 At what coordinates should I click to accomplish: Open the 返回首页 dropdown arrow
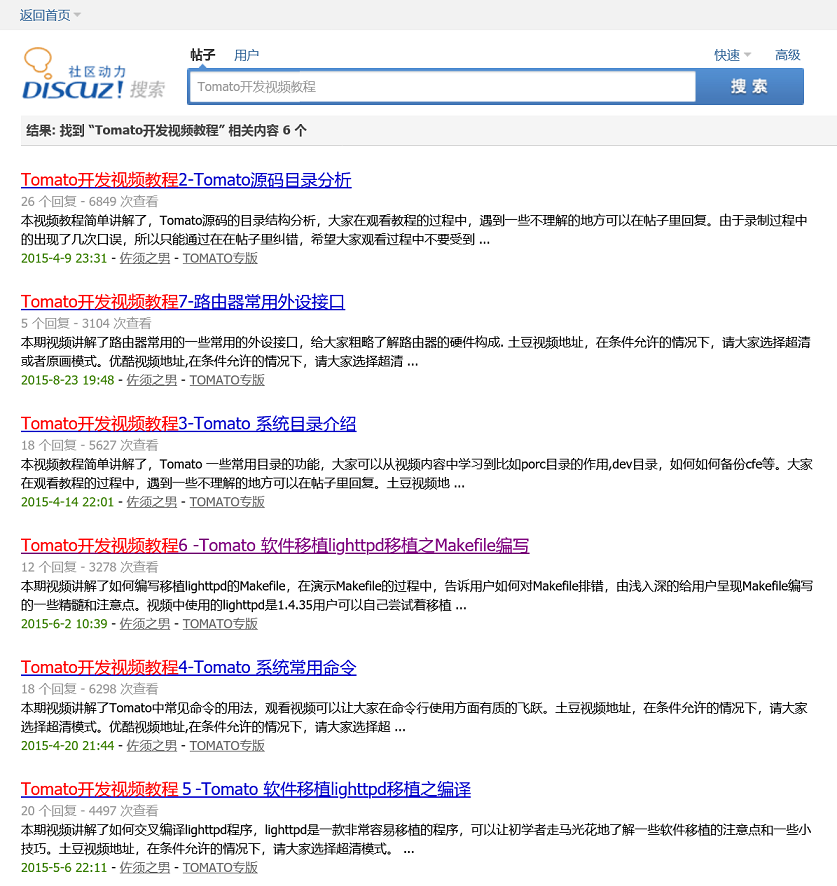[77, 15]
